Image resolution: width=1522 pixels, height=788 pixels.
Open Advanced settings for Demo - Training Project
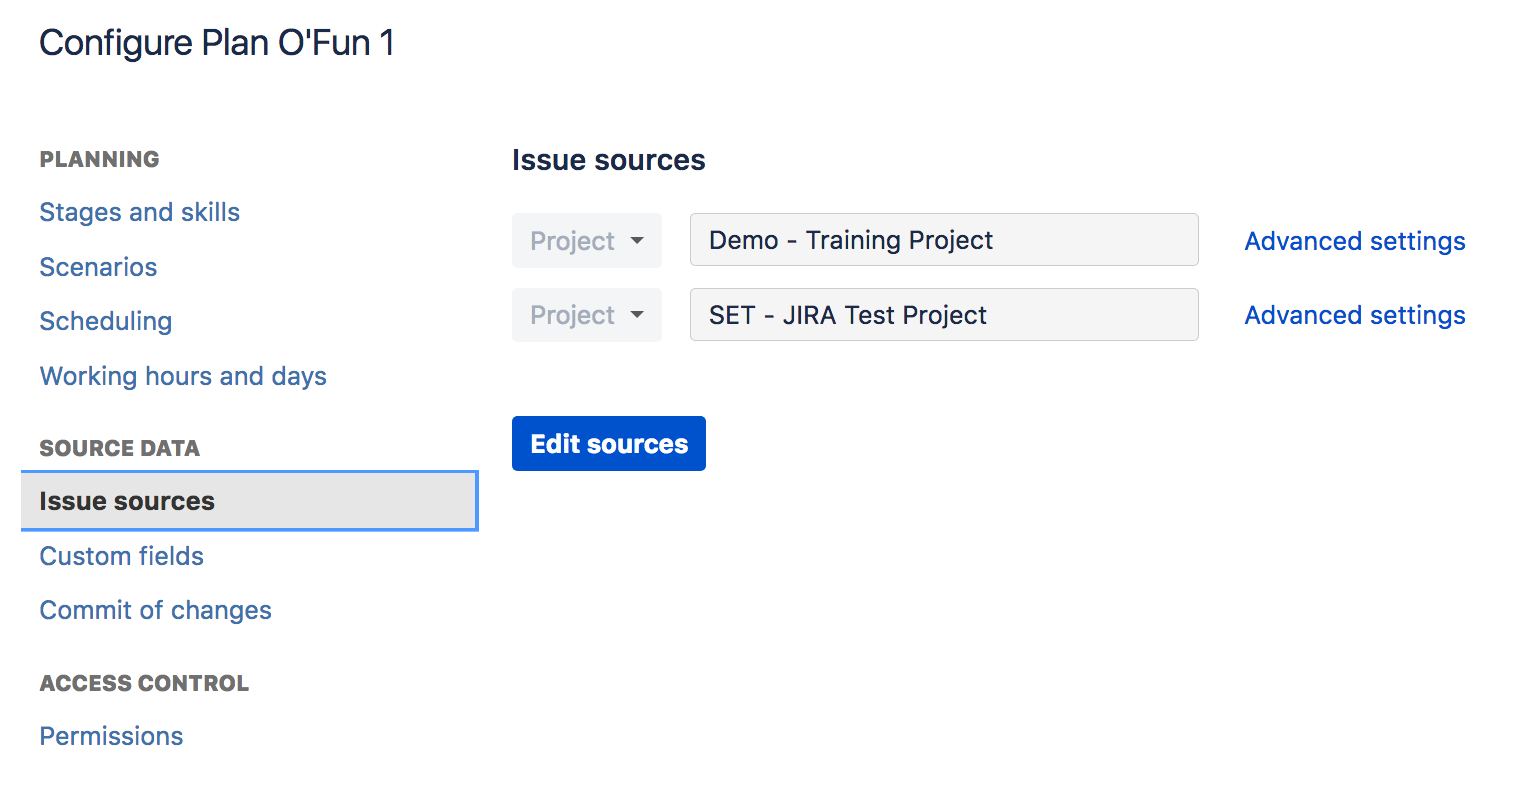point(1354,240)
